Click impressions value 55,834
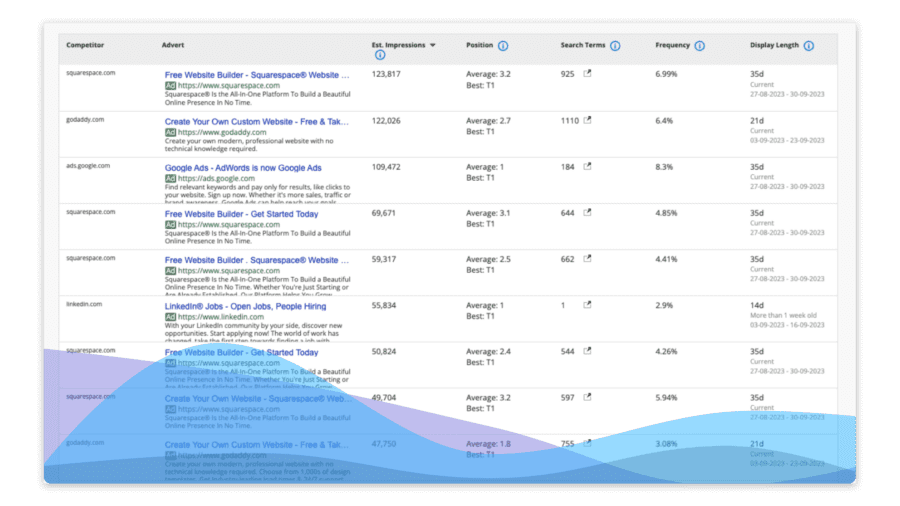 (383, 305)
